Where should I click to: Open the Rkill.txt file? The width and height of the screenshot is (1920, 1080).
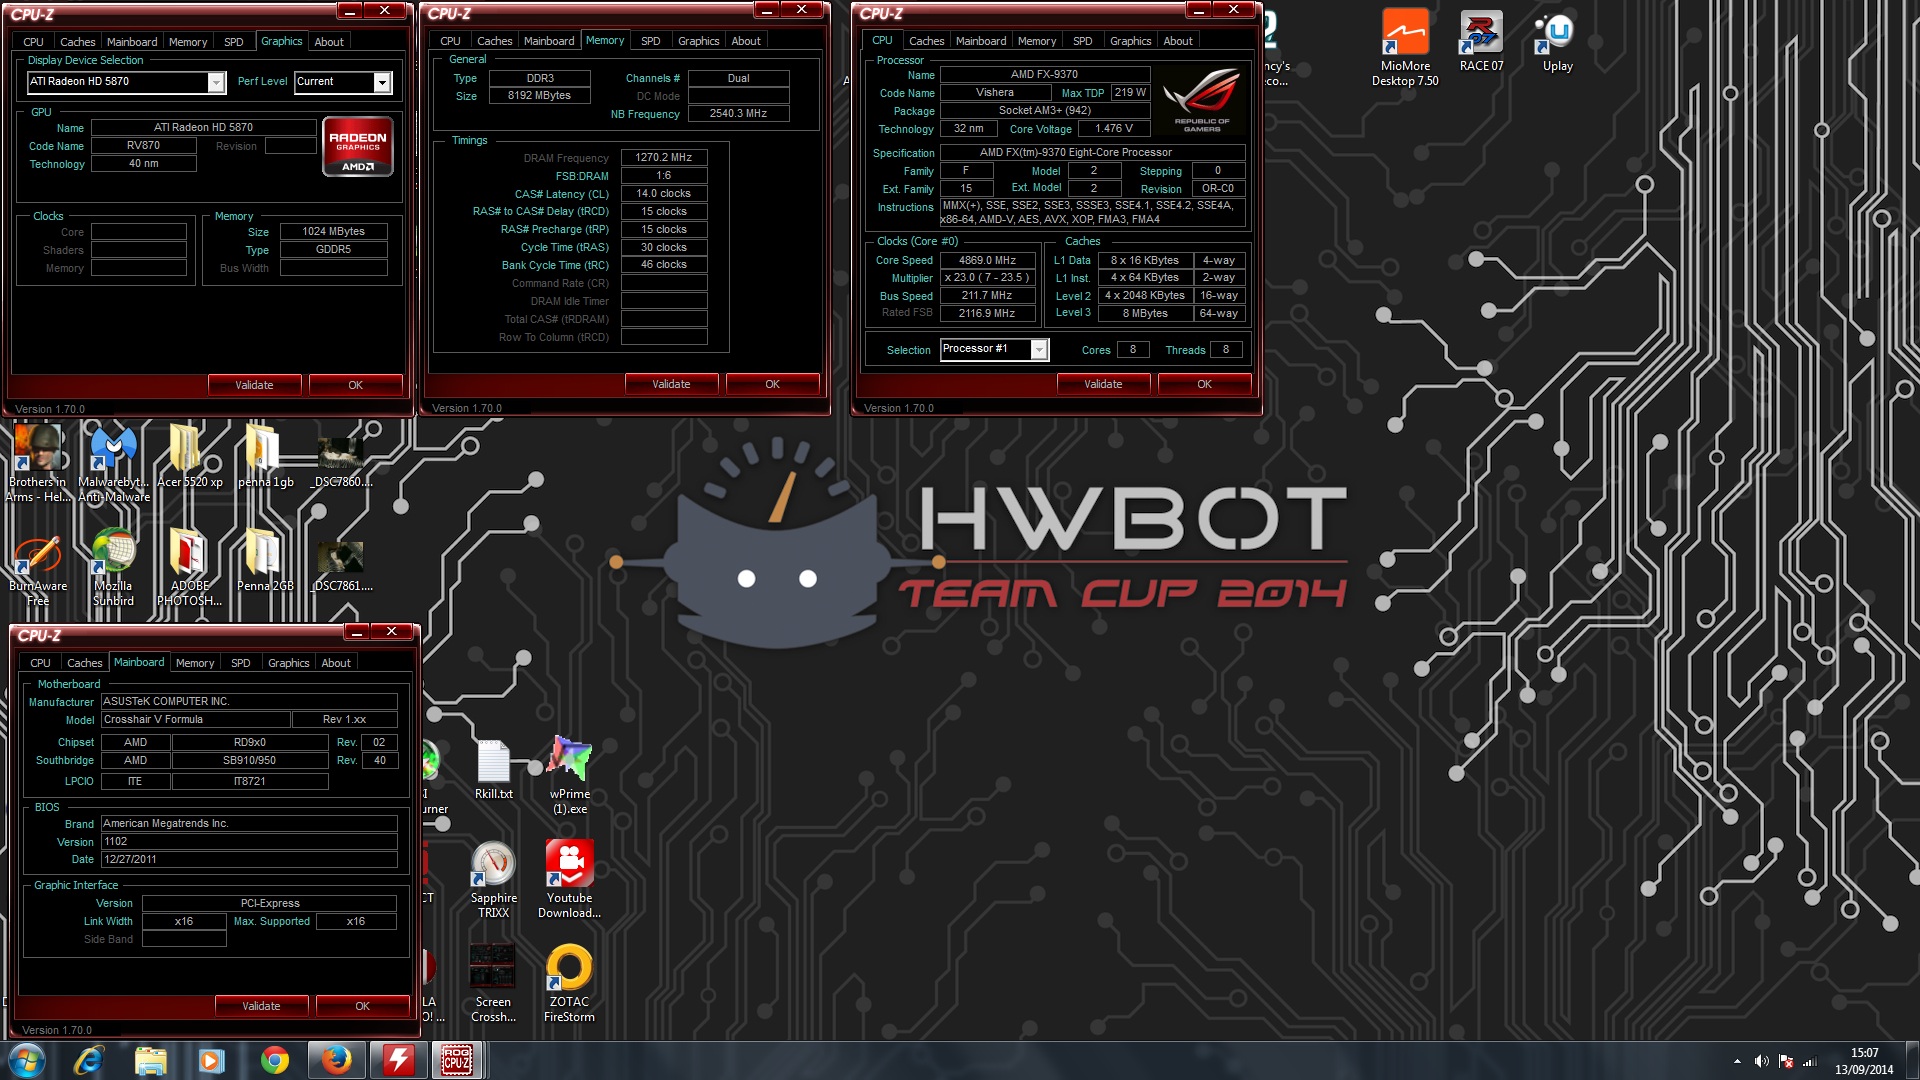coord(493,770)
